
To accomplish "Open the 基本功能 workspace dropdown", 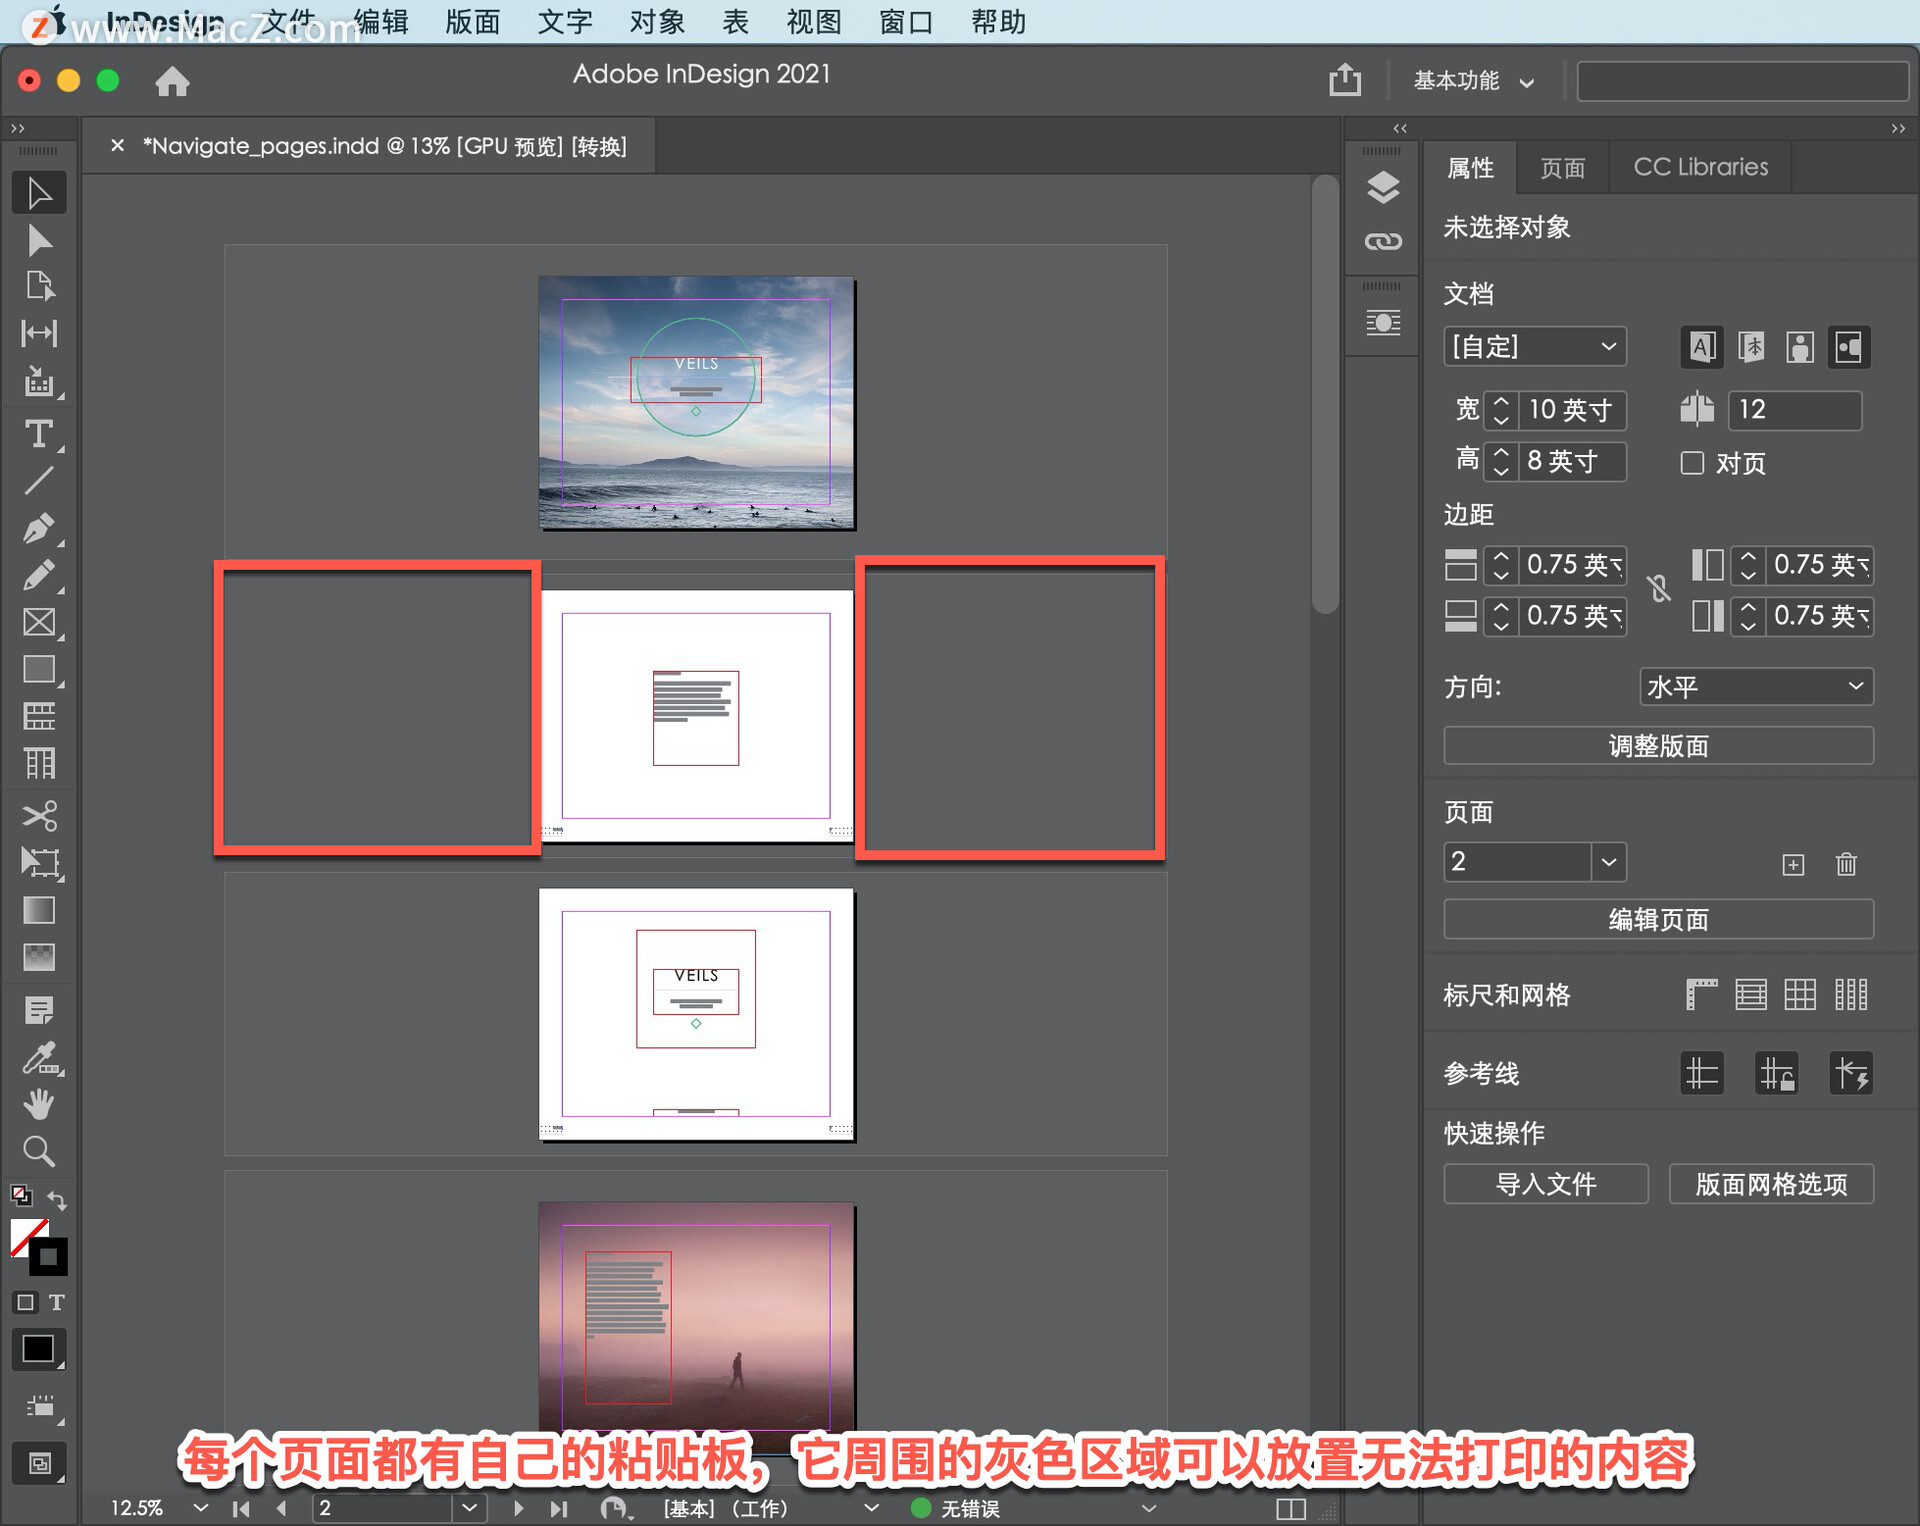I will [1473, 81].
